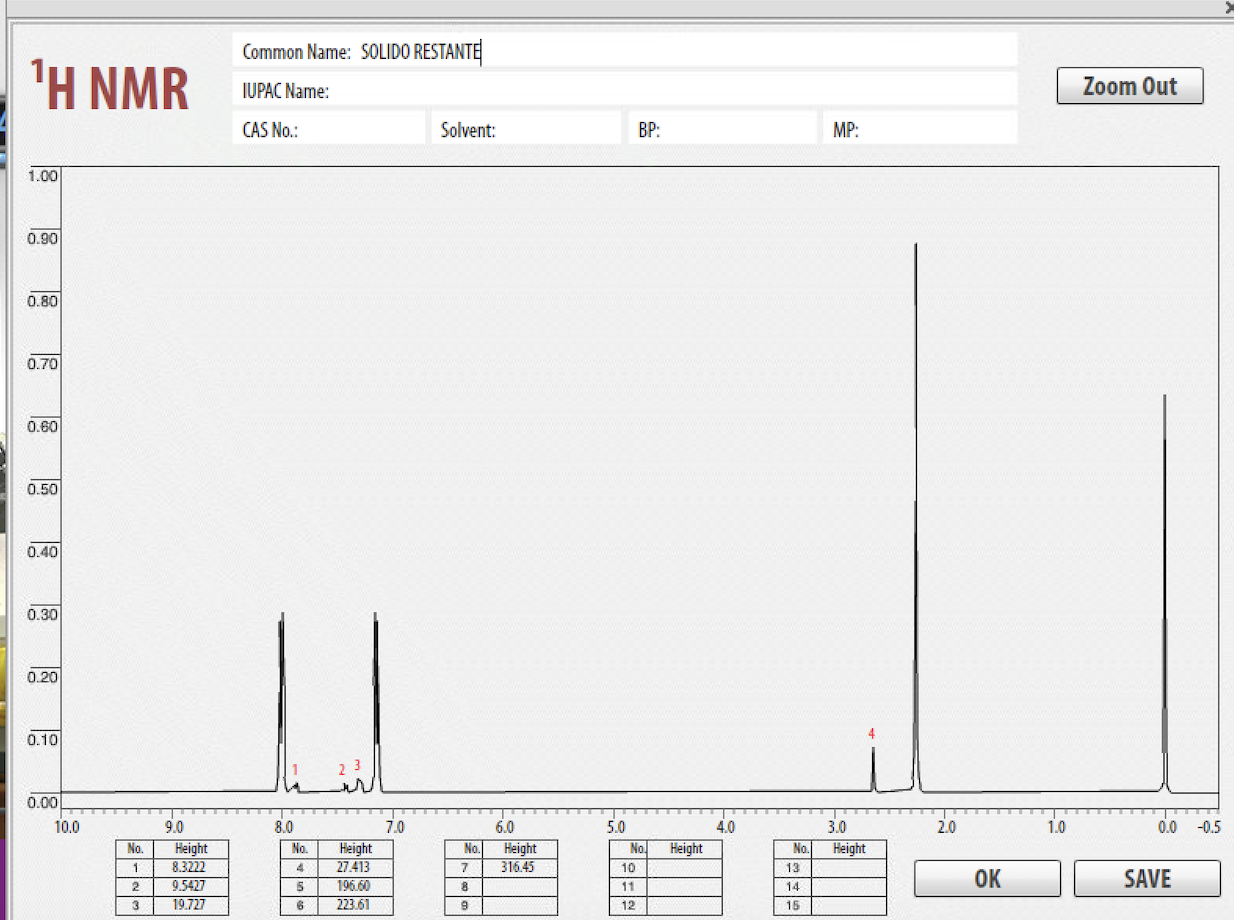1234x920 pixels.
Task: Click red peak marker 3 near 7.3 ppm
Action: [357, 766]
